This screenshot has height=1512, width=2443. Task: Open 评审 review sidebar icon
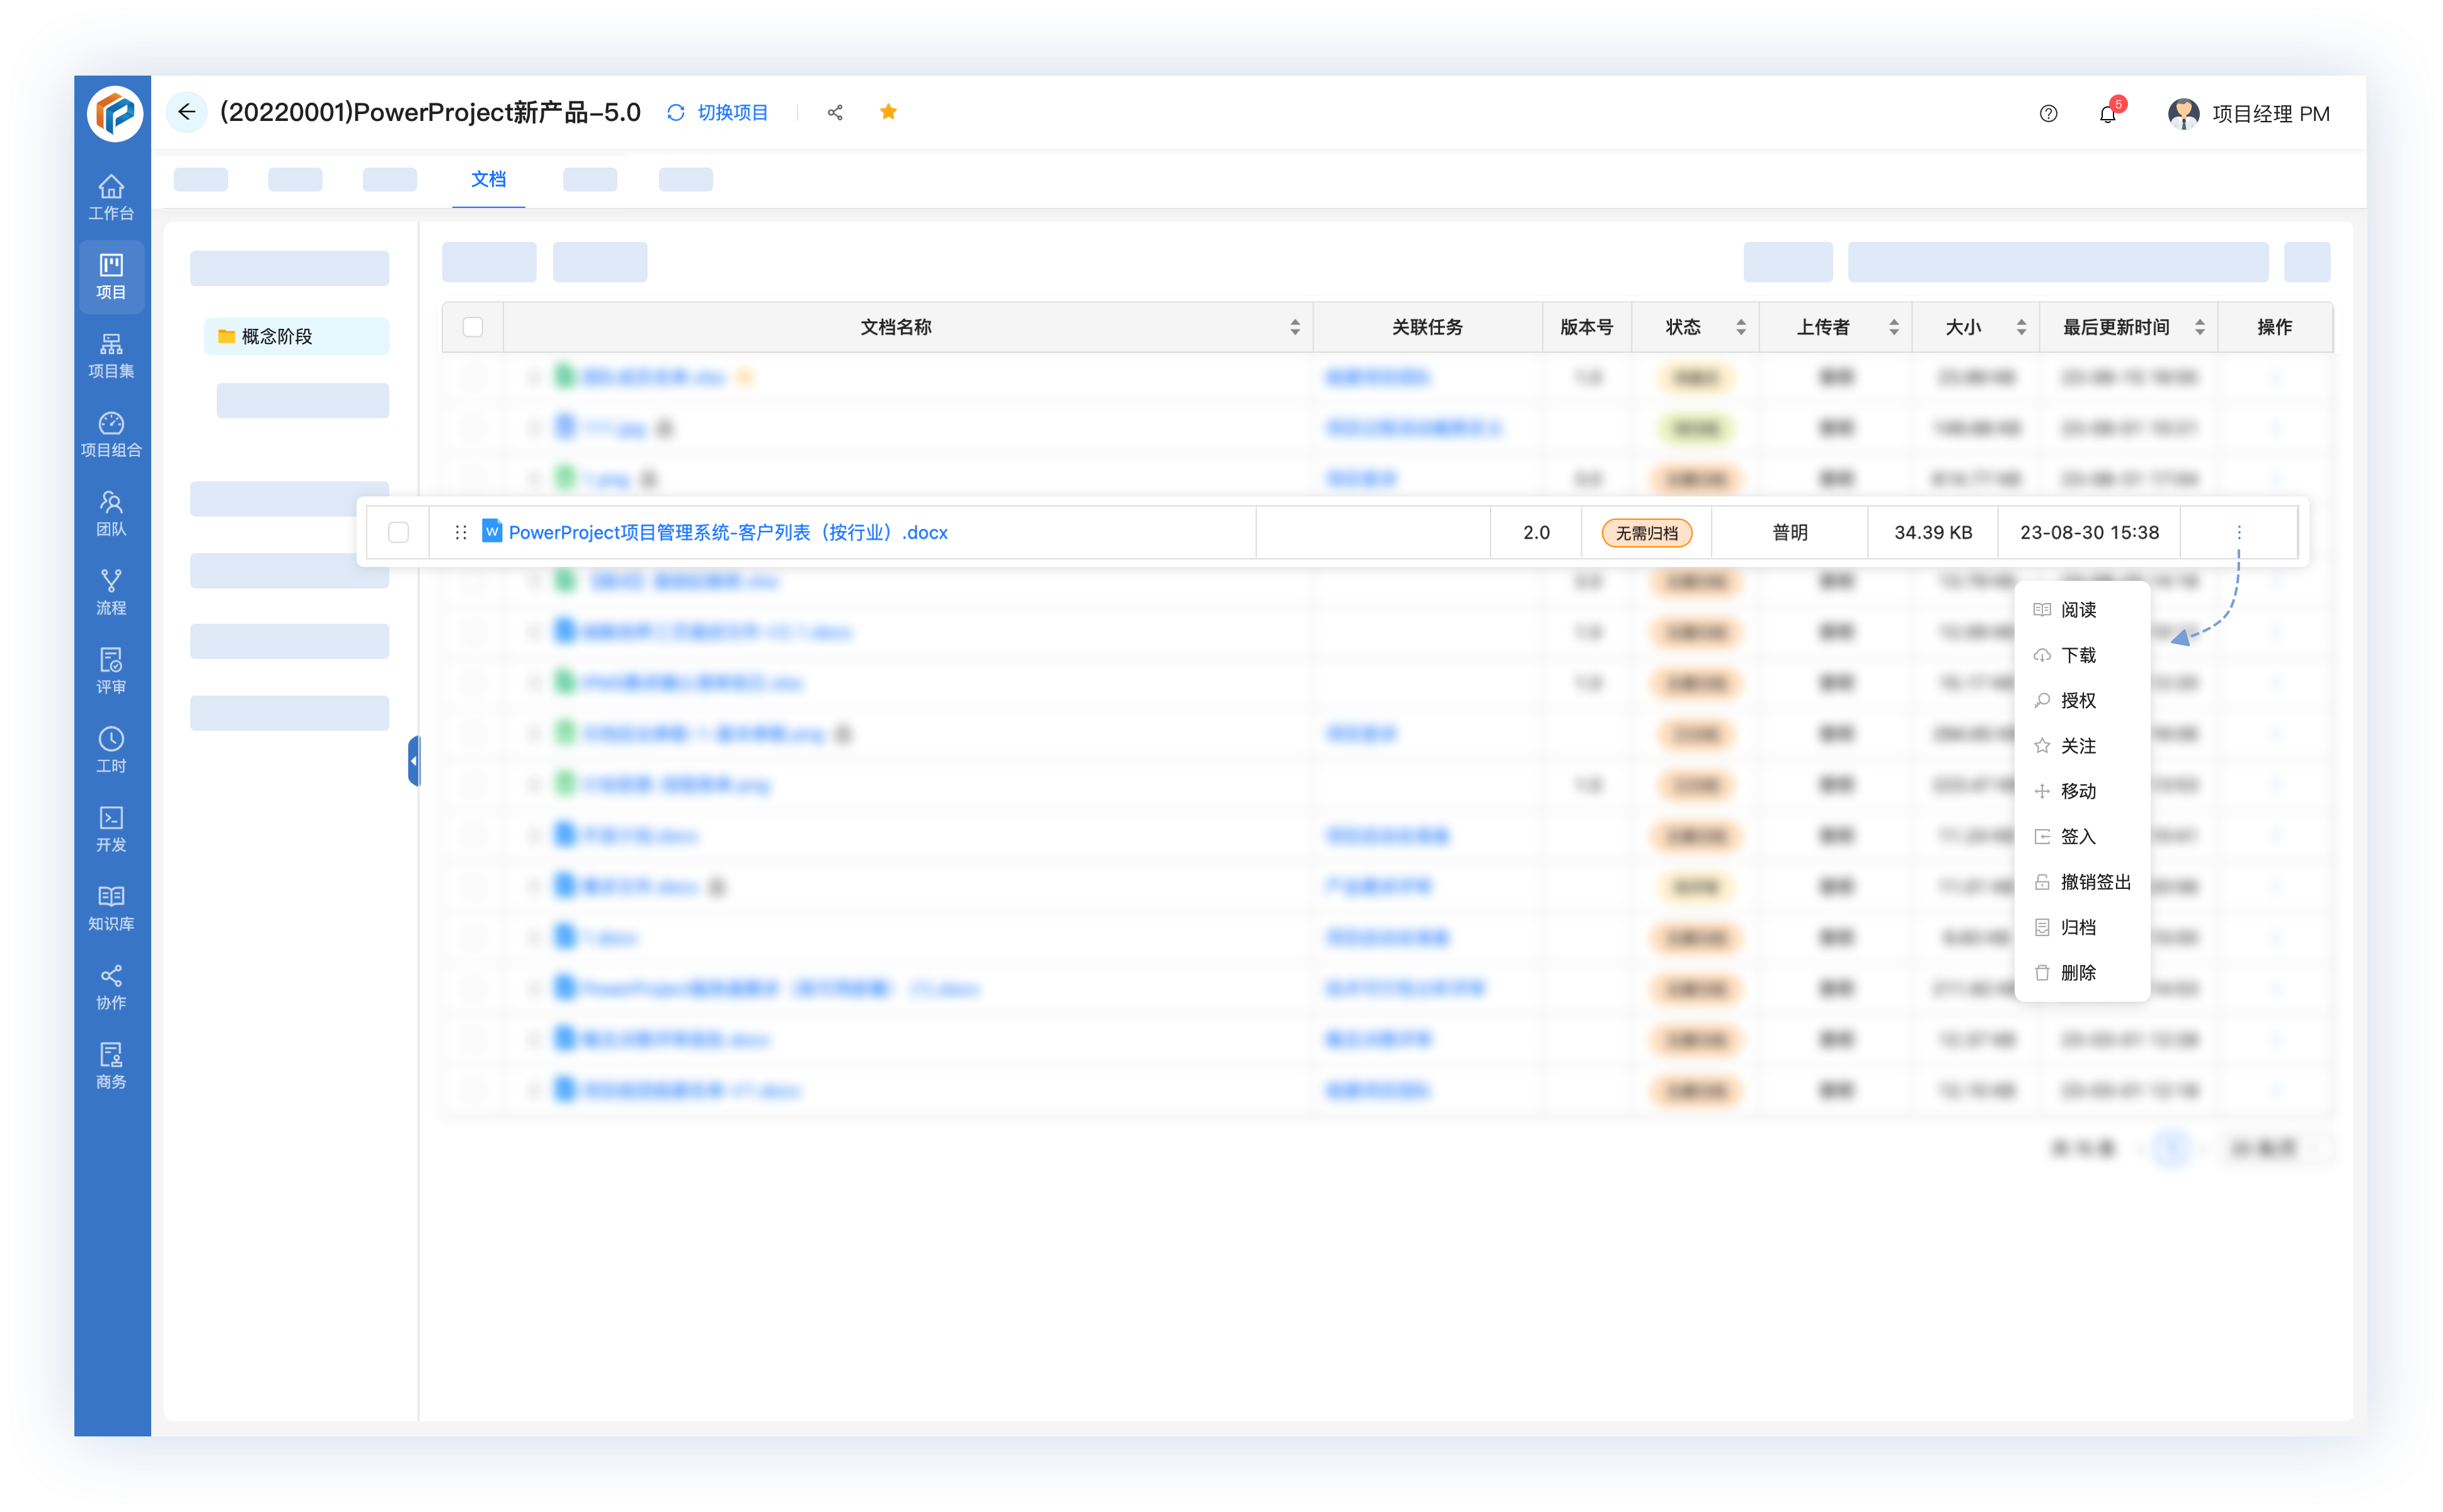(x=111, y=672)
